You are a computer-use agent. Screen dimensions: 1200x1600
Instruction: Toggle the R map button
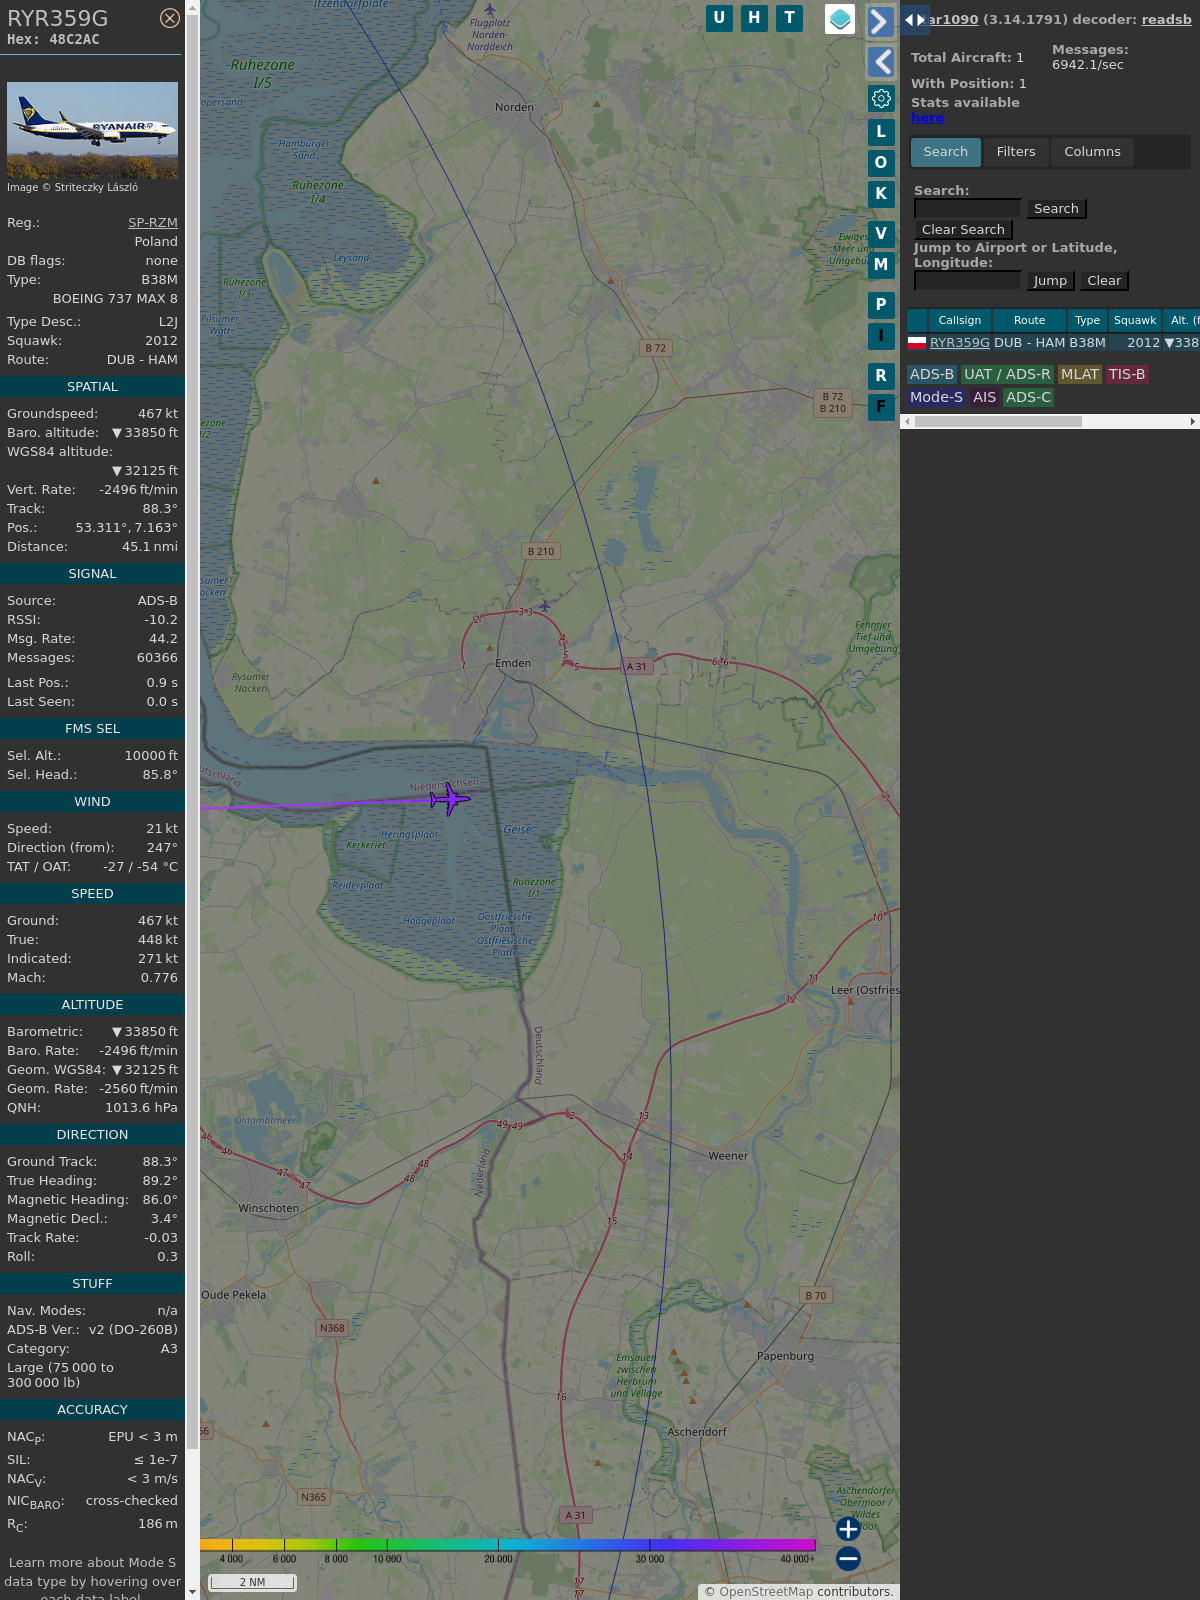coord(881,375)
